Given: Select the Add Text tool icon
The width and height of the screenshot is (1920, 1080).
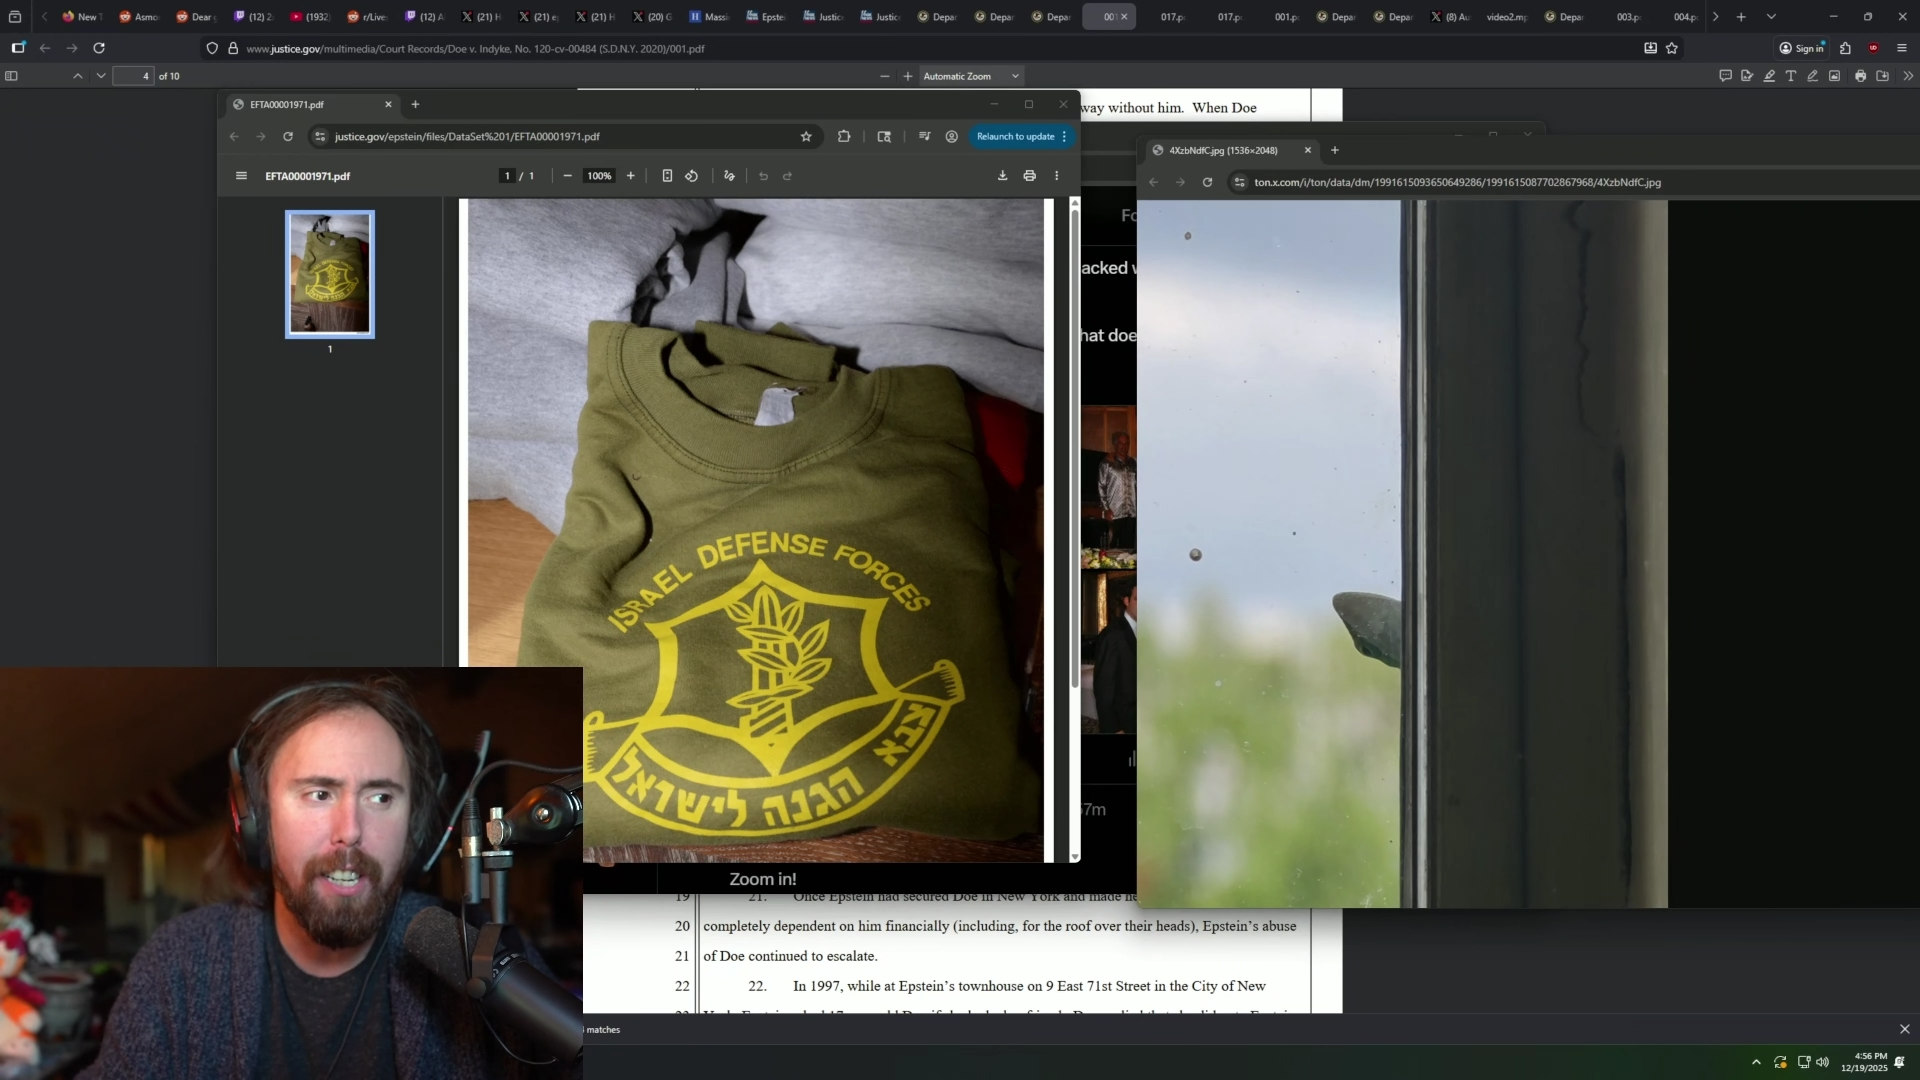Looking at the screenshot, I should click(1791, 76).
